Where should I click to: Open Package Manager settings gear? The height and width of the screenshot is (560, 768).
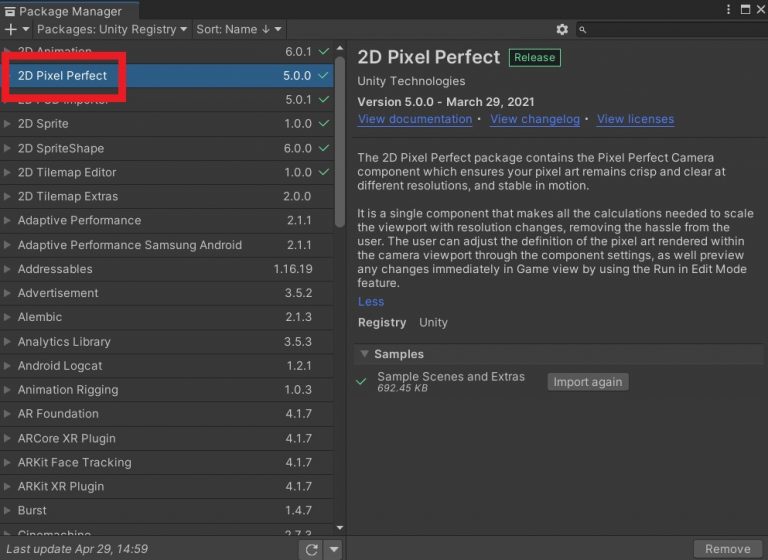click(562, 29)
